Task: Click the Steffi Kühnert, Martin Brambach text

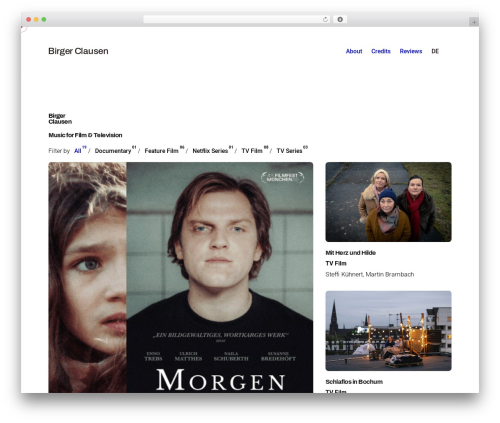Action: coord(370,274)
